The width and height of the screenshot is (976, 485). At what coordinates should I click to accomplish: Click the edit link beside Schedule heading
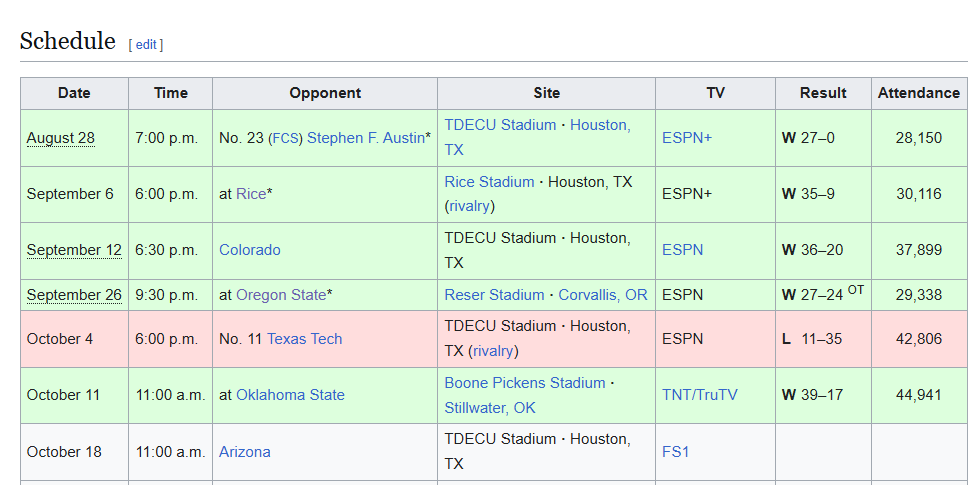(x=146, y=44)
